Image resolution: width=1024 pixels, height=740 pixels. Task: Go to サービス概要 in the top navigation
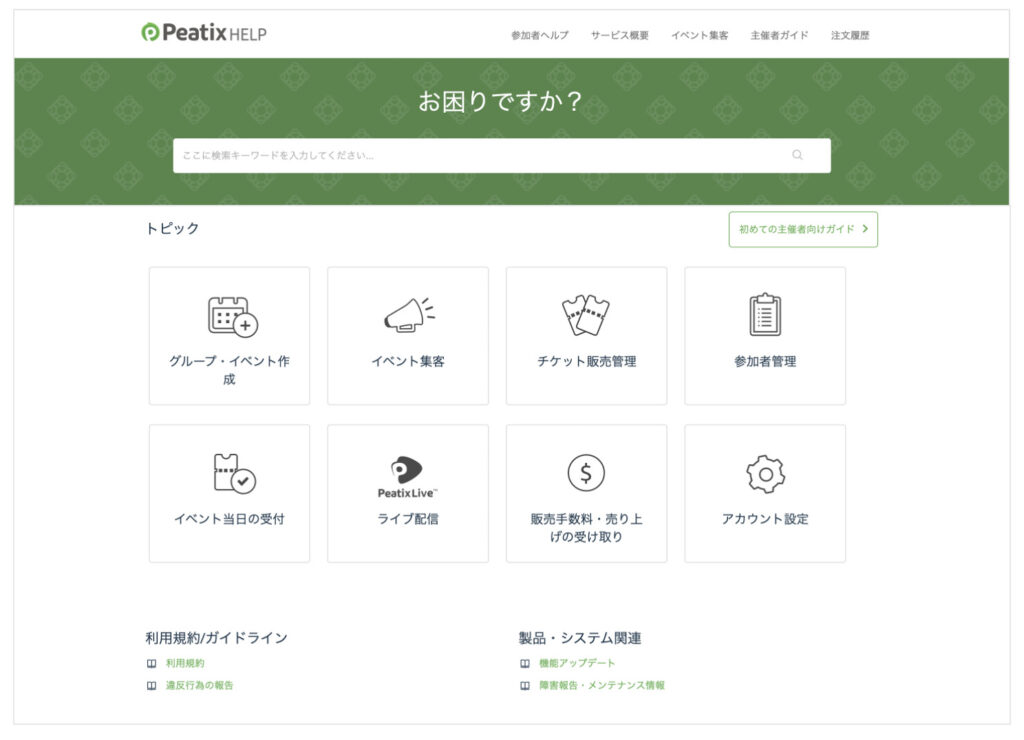pyautogui.click(x=619, y=35)
